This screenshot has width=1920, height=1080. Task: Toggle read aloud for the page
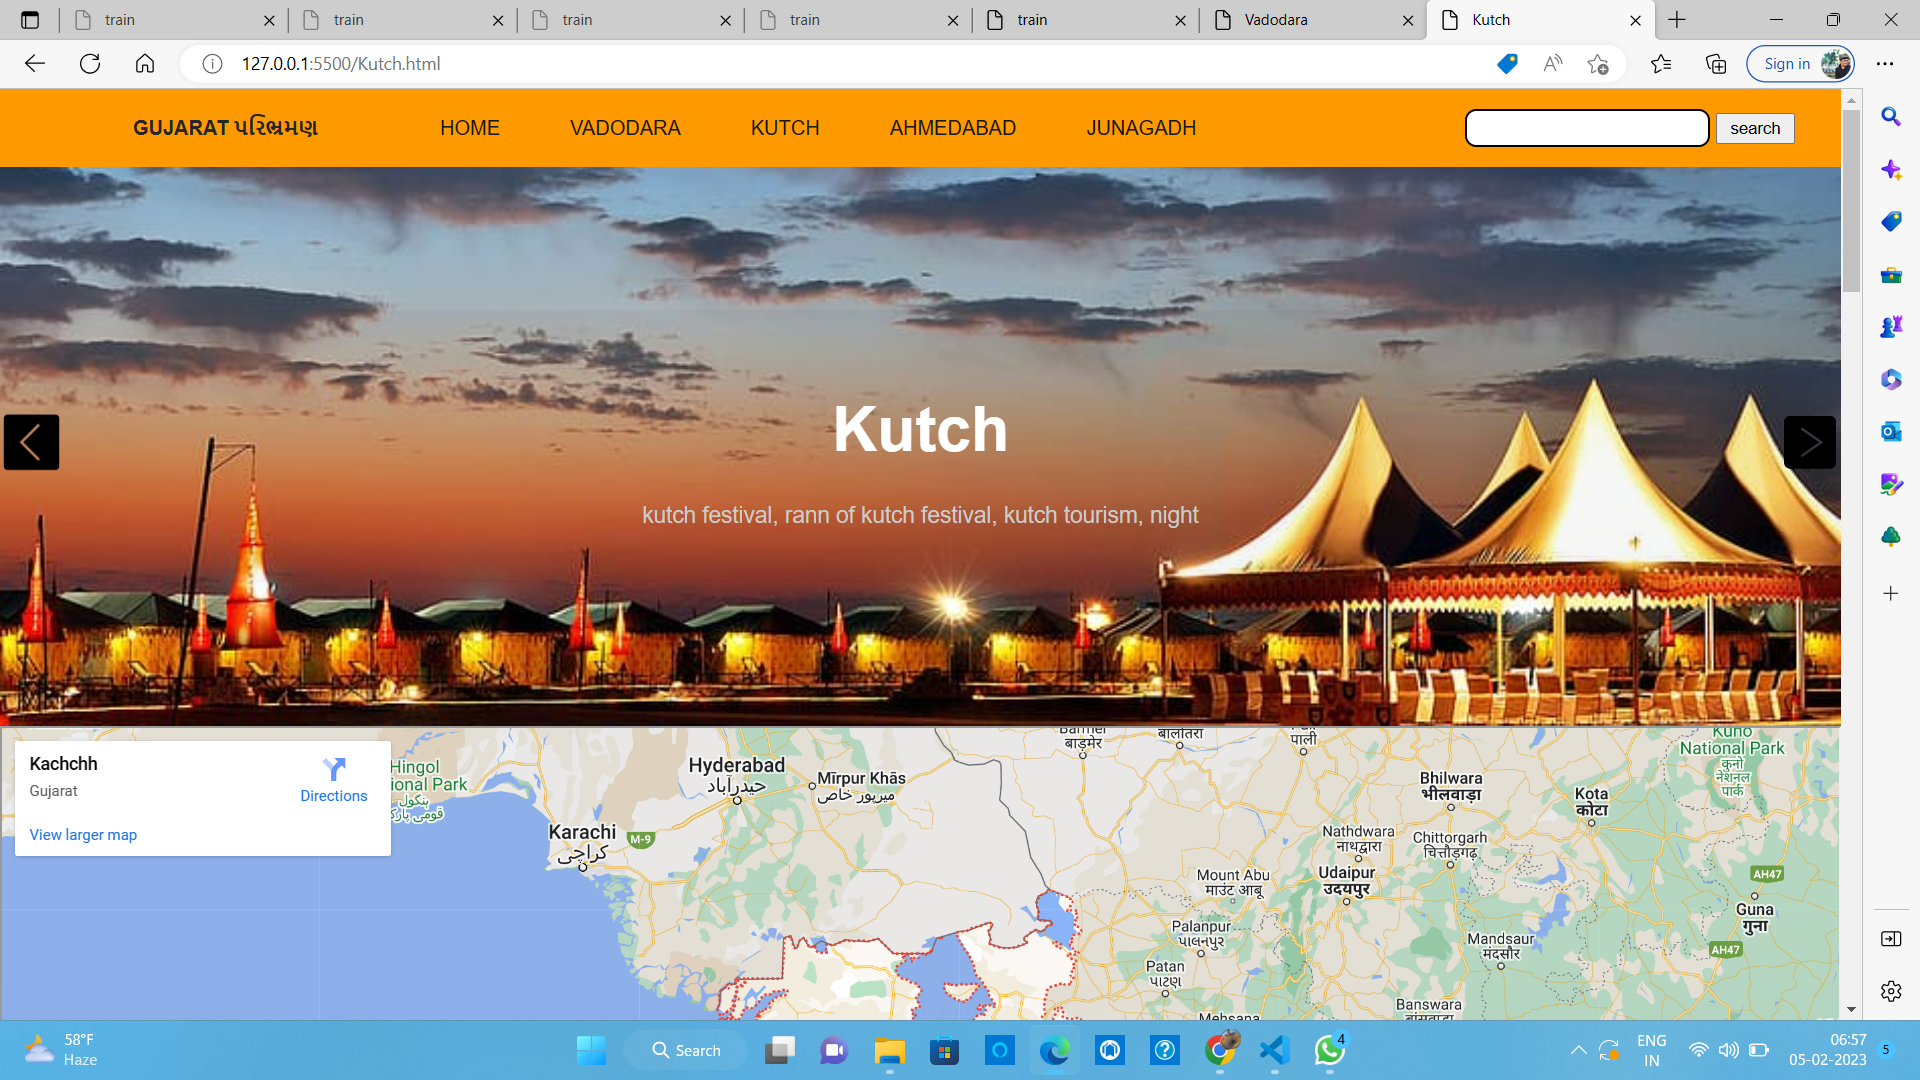[x=1552, y=63]
